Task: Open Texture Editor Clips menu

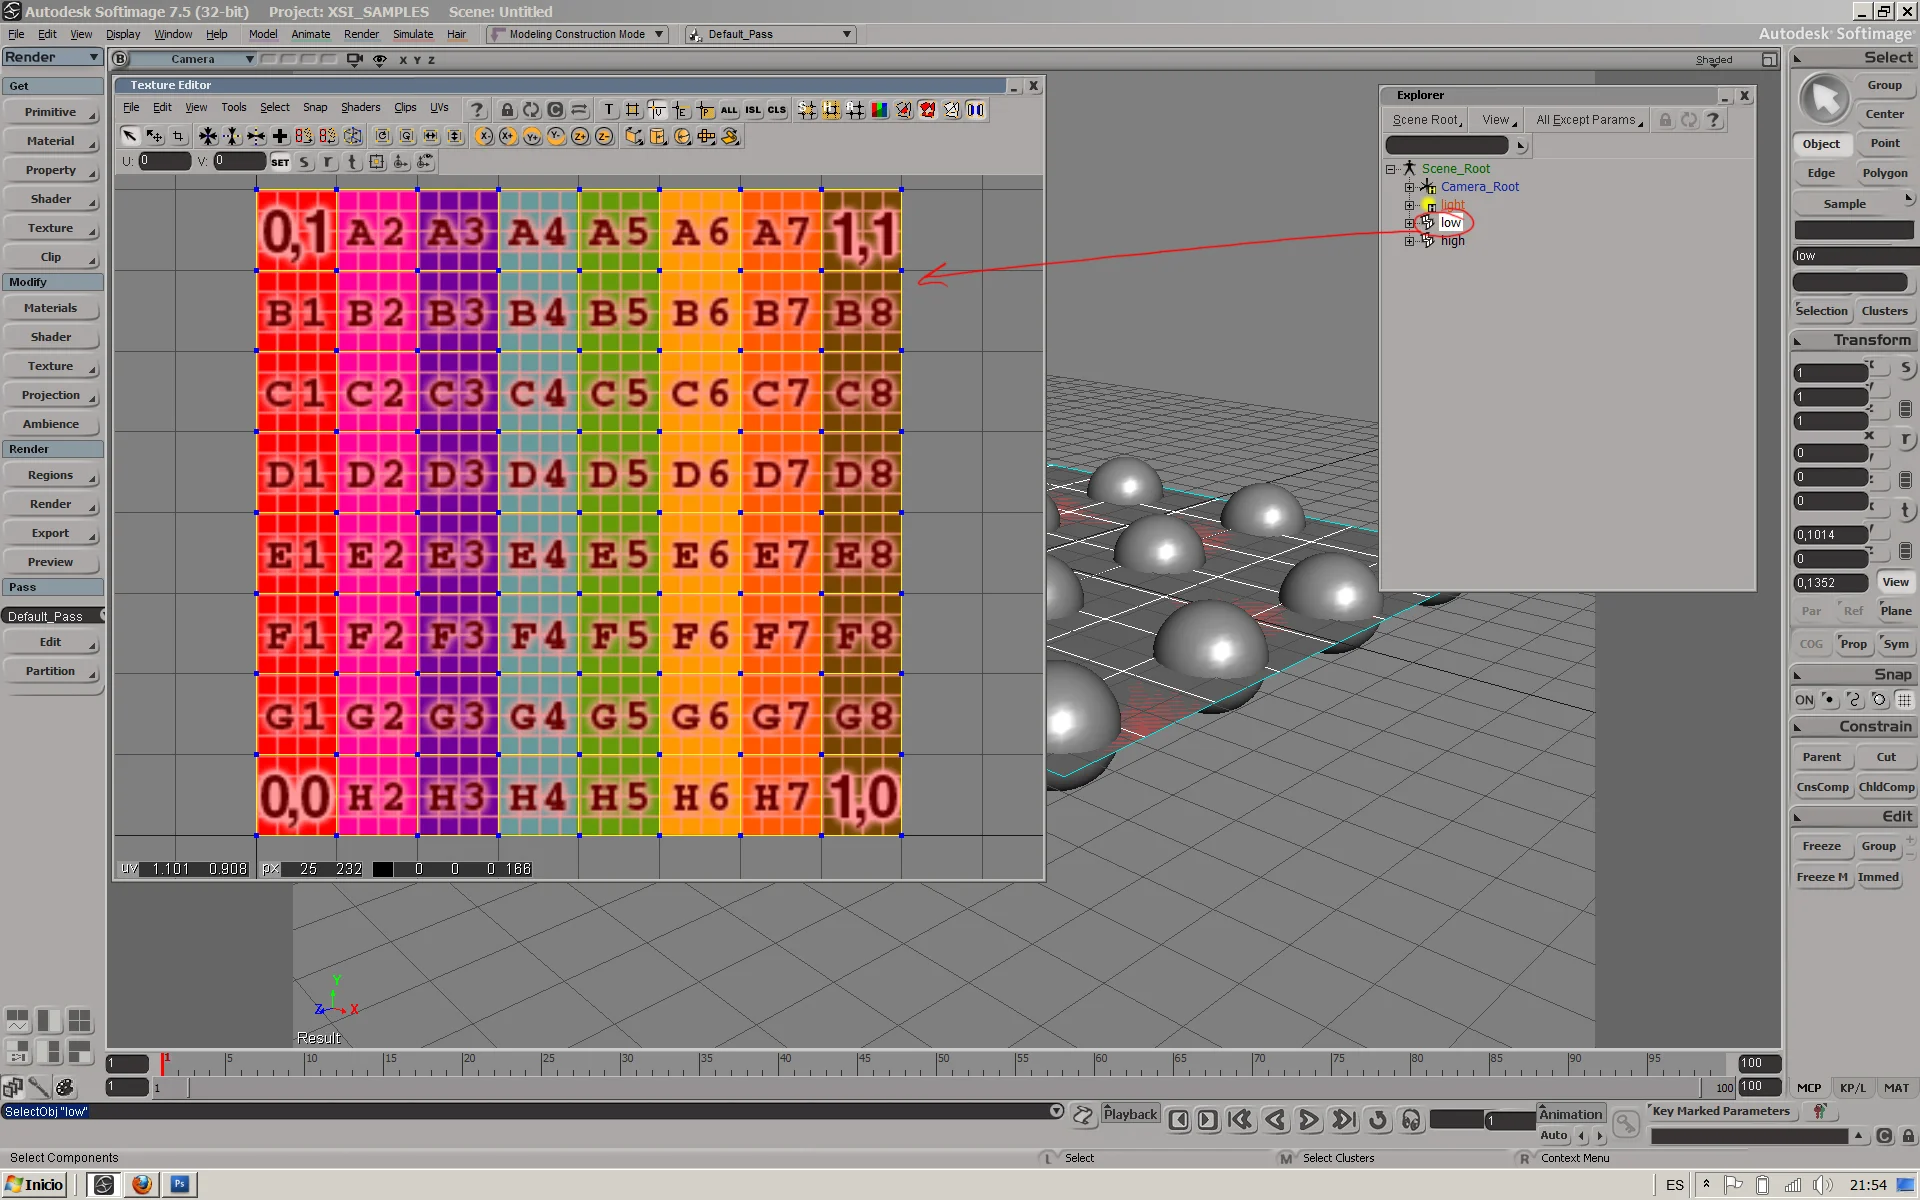Action: [405, 108]
